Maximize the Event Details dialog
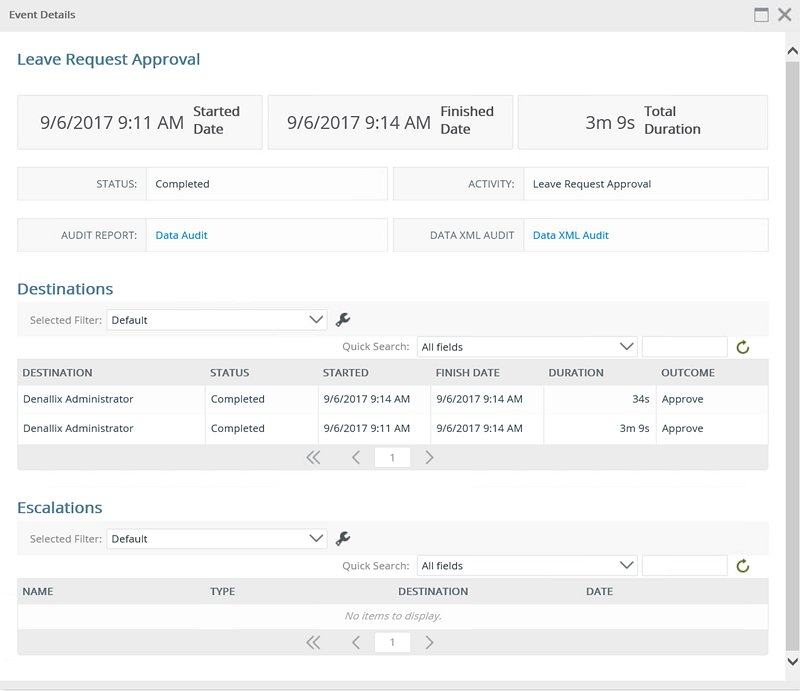 (761, 15)
